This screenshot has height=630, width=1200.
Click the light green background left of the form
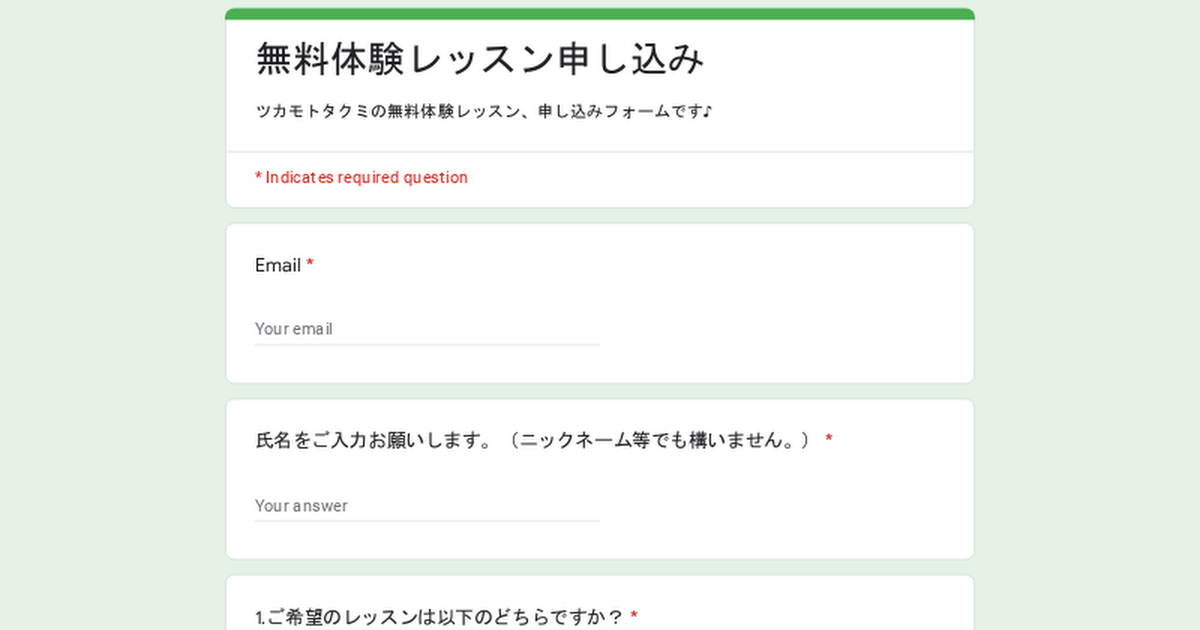tap(110, 320)
